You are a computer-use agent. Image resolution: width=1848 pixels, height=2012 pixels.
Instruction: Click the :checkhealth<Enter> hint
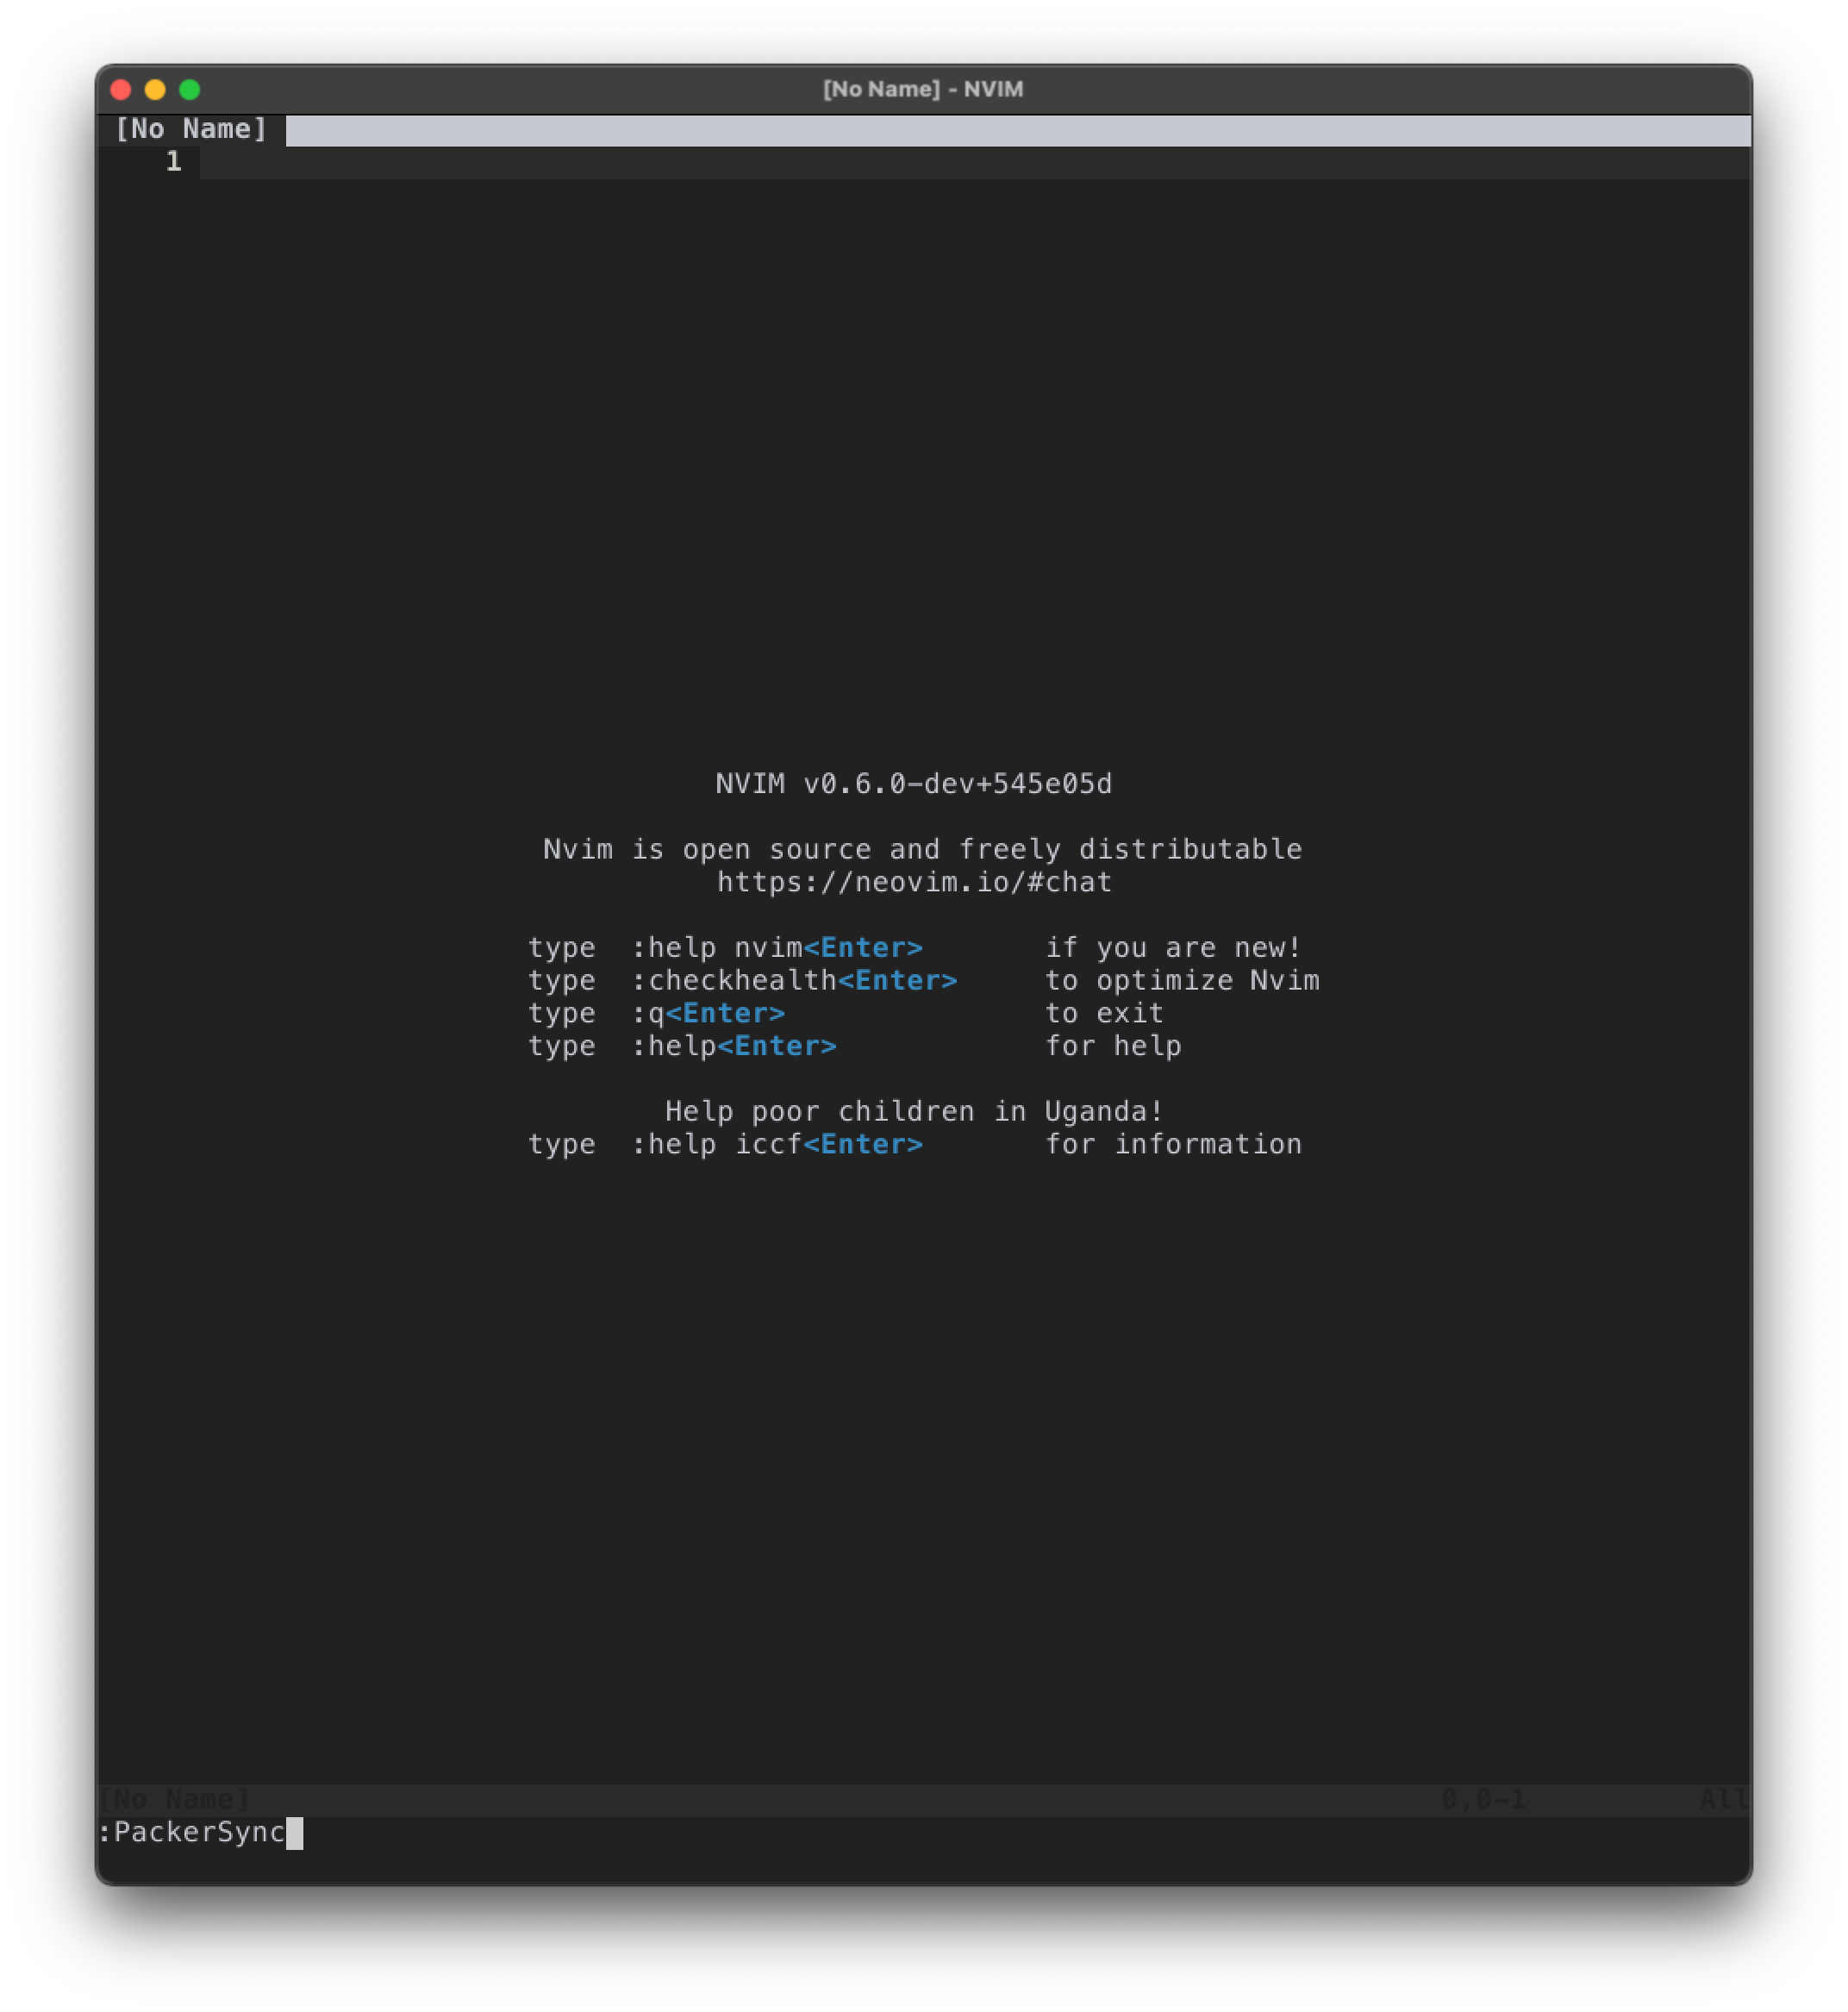[x=795, y=980]
